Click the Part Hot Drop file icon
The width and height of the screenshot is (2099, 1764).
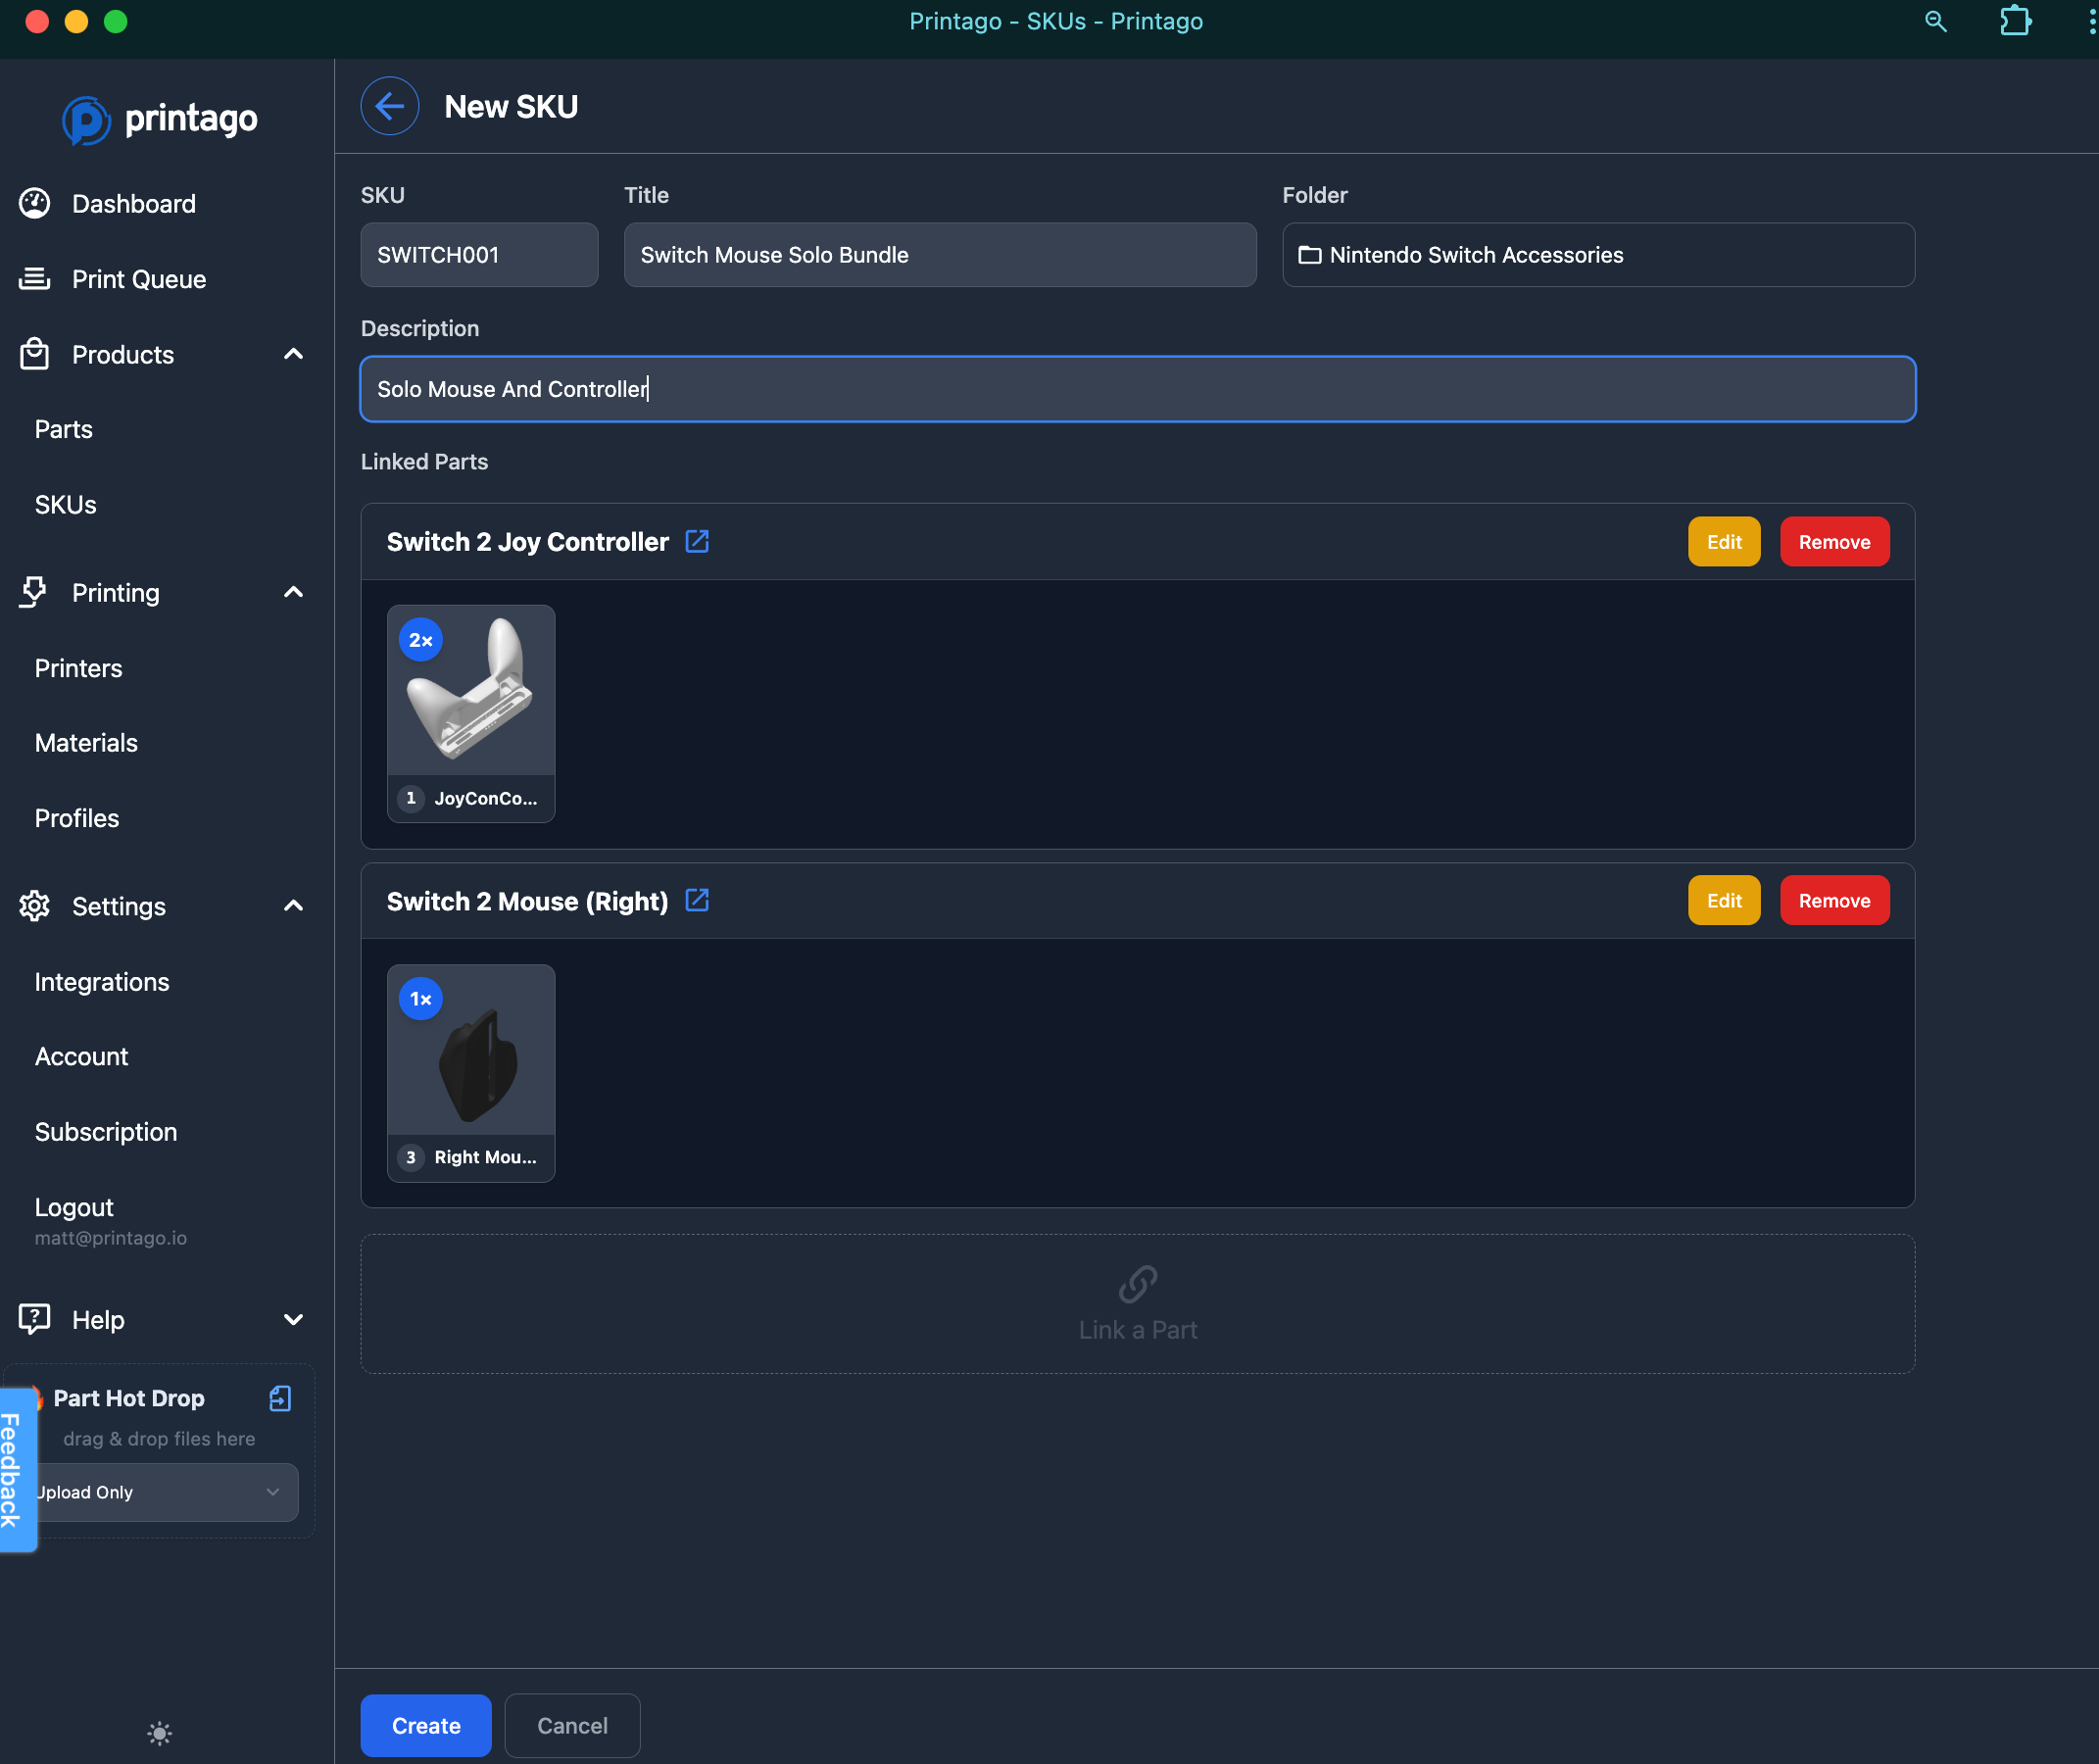point(280,1398)
